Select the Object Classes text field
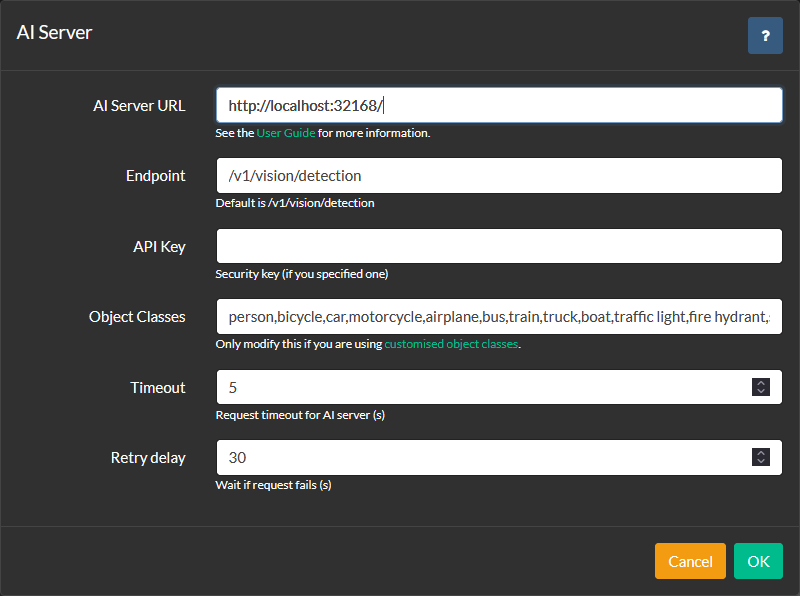 coord(499,316)
